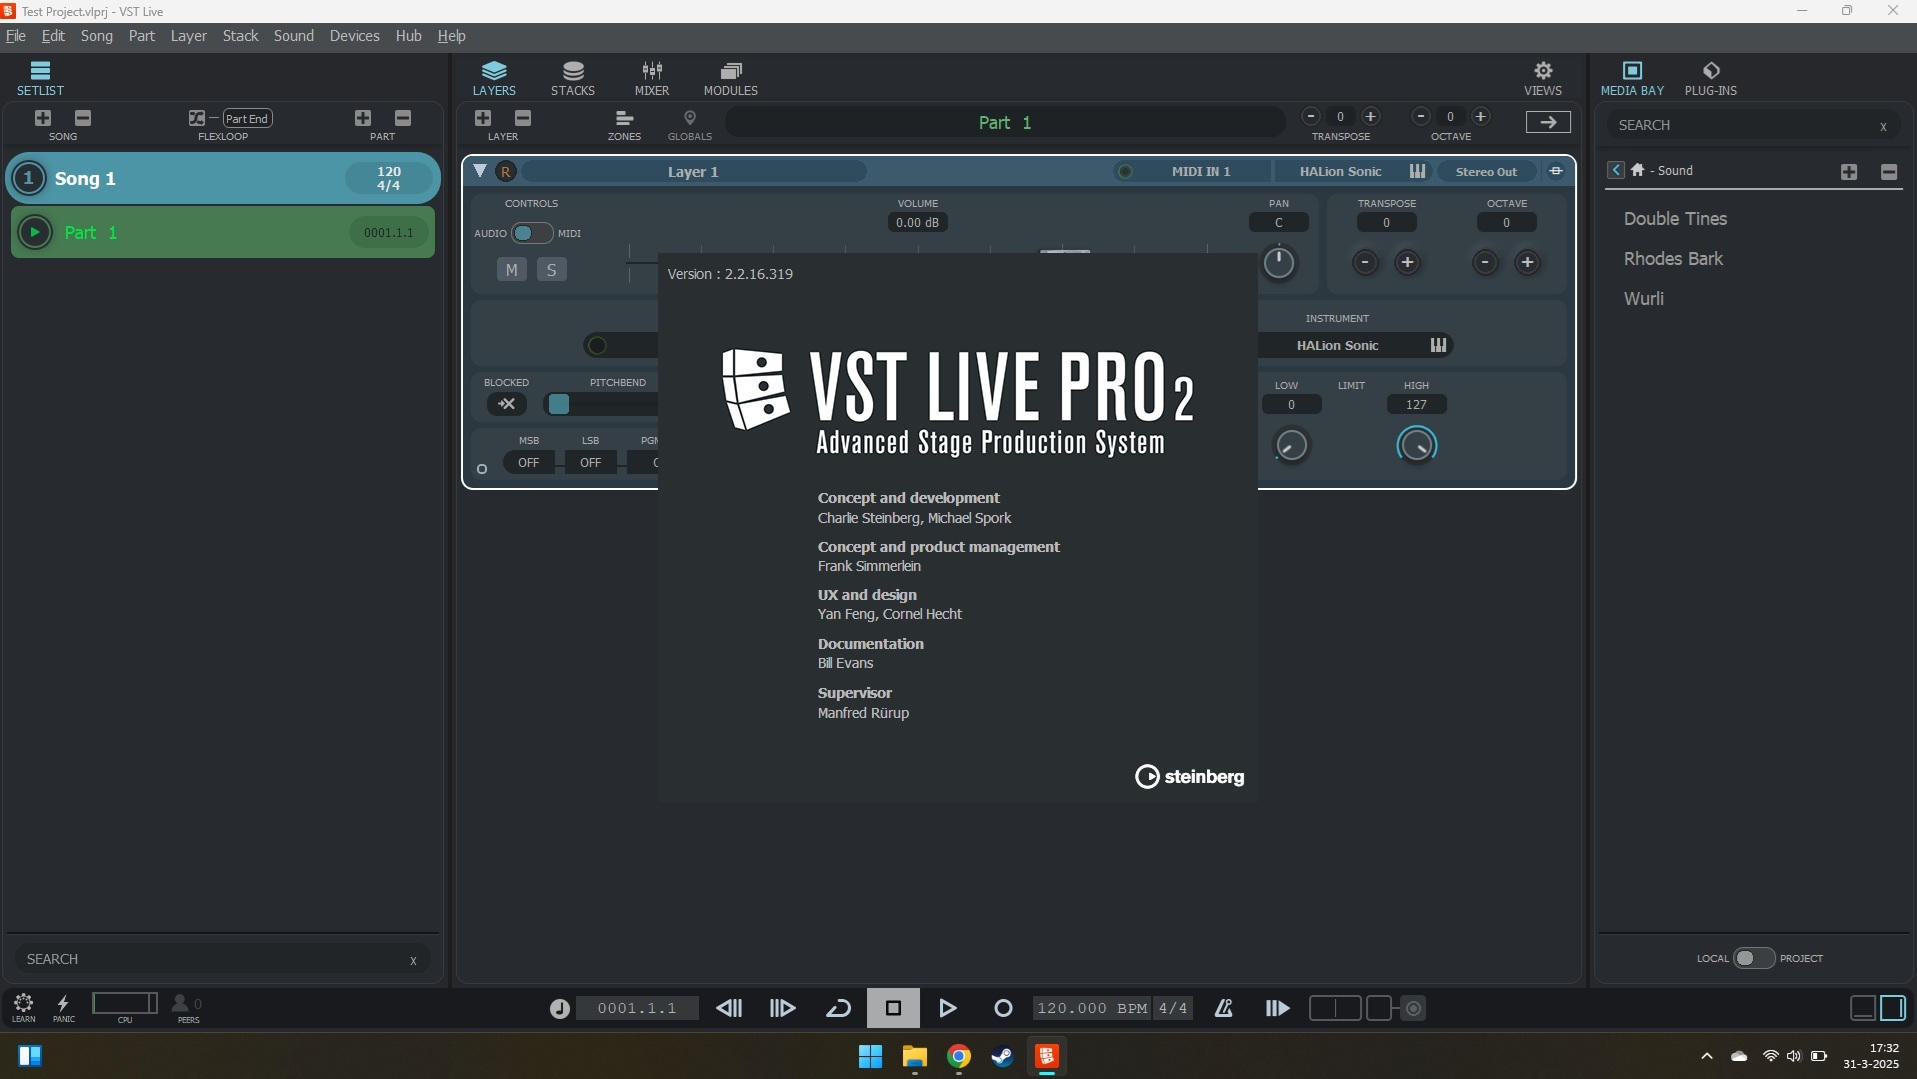Click the R record-enable button on Layer 1
Viewport: 1917px width, 1079px height.
[506, 172]
